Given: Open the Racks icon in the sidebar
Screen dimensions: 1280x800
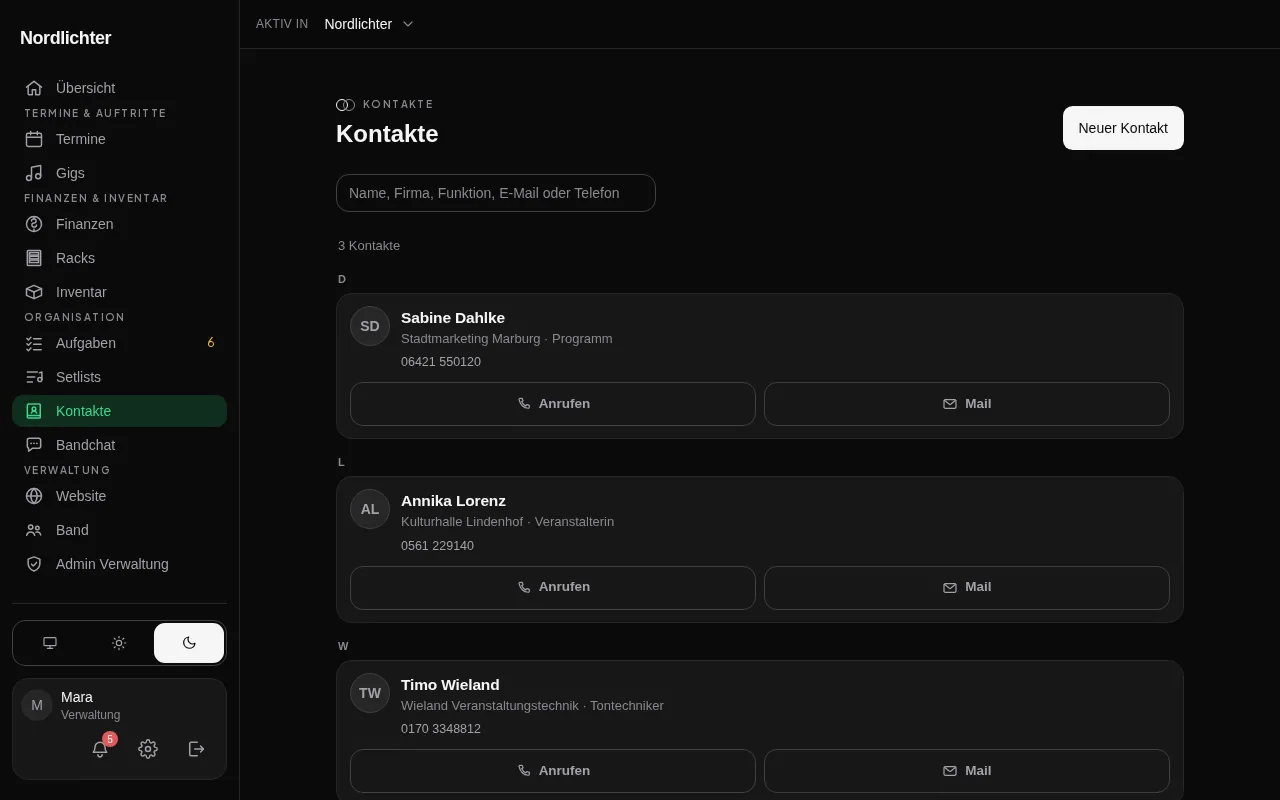Looking at the screenshot, I should point(34,258).
